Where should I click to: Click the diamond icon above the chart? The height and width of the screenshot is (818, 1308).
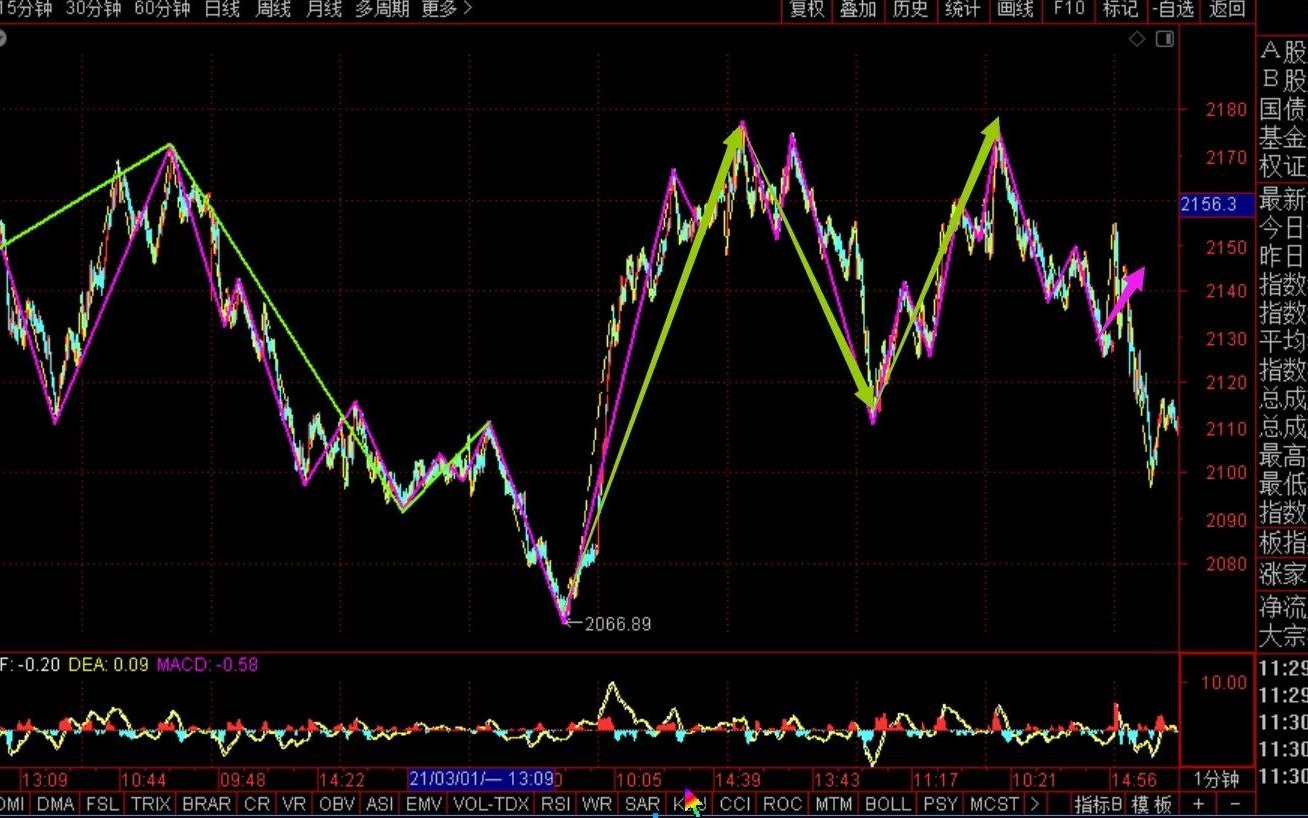tap(1137, 39)
